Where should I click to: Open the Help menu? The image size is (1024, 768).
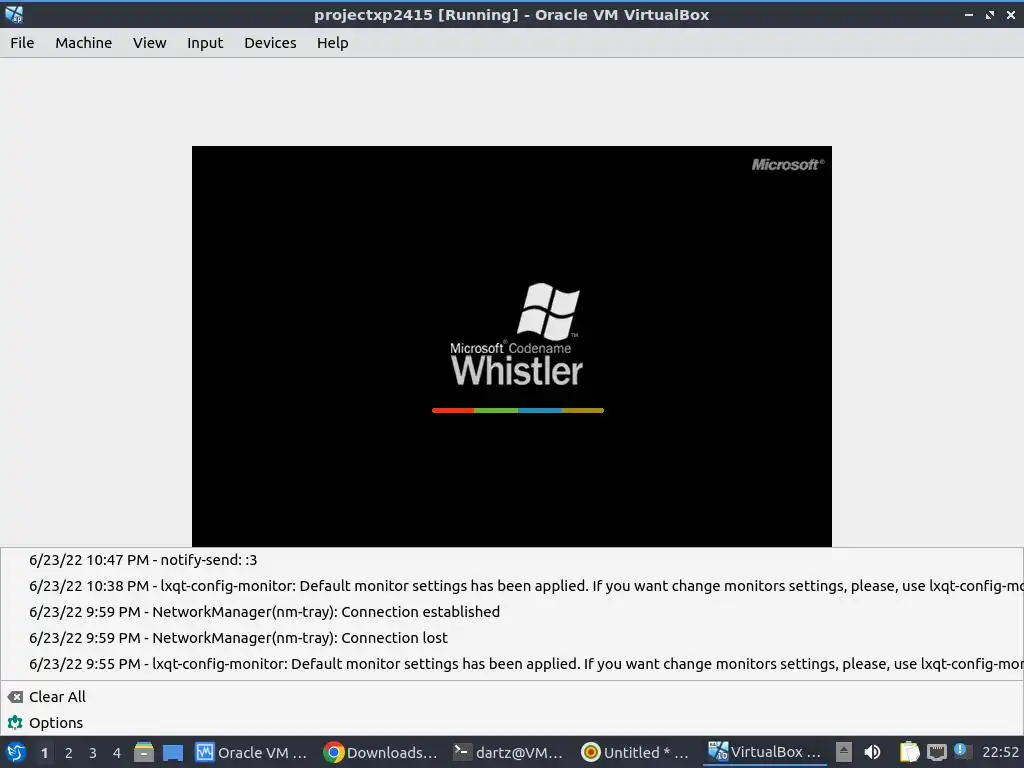point(332,43)
